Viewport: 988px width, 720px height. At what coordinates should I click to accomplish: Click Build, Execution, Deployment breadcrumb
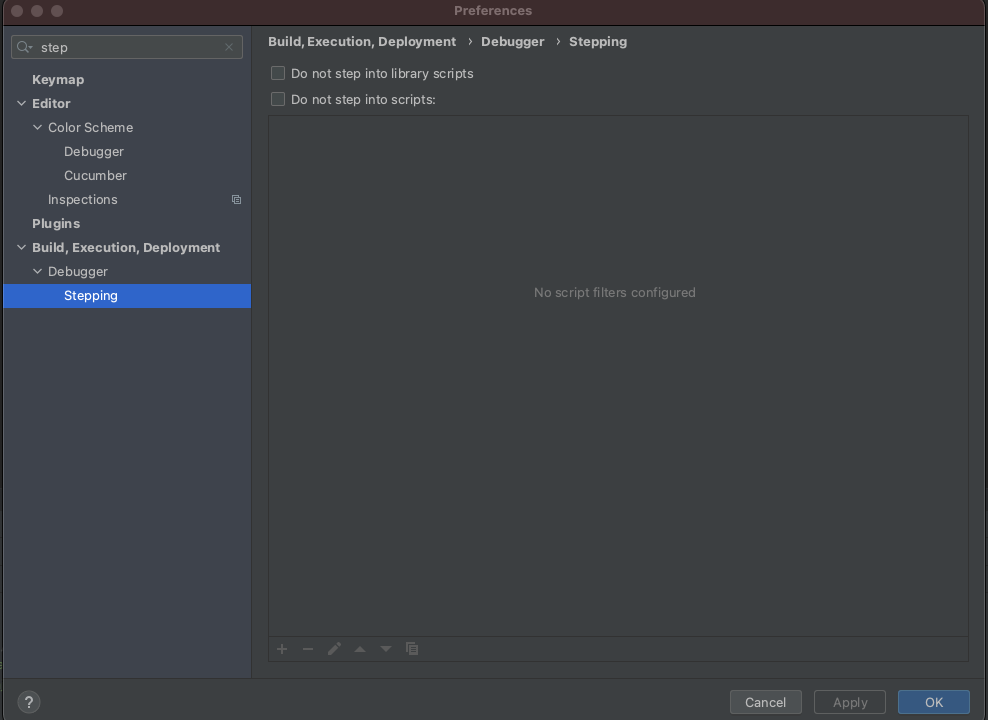[362, 42]
